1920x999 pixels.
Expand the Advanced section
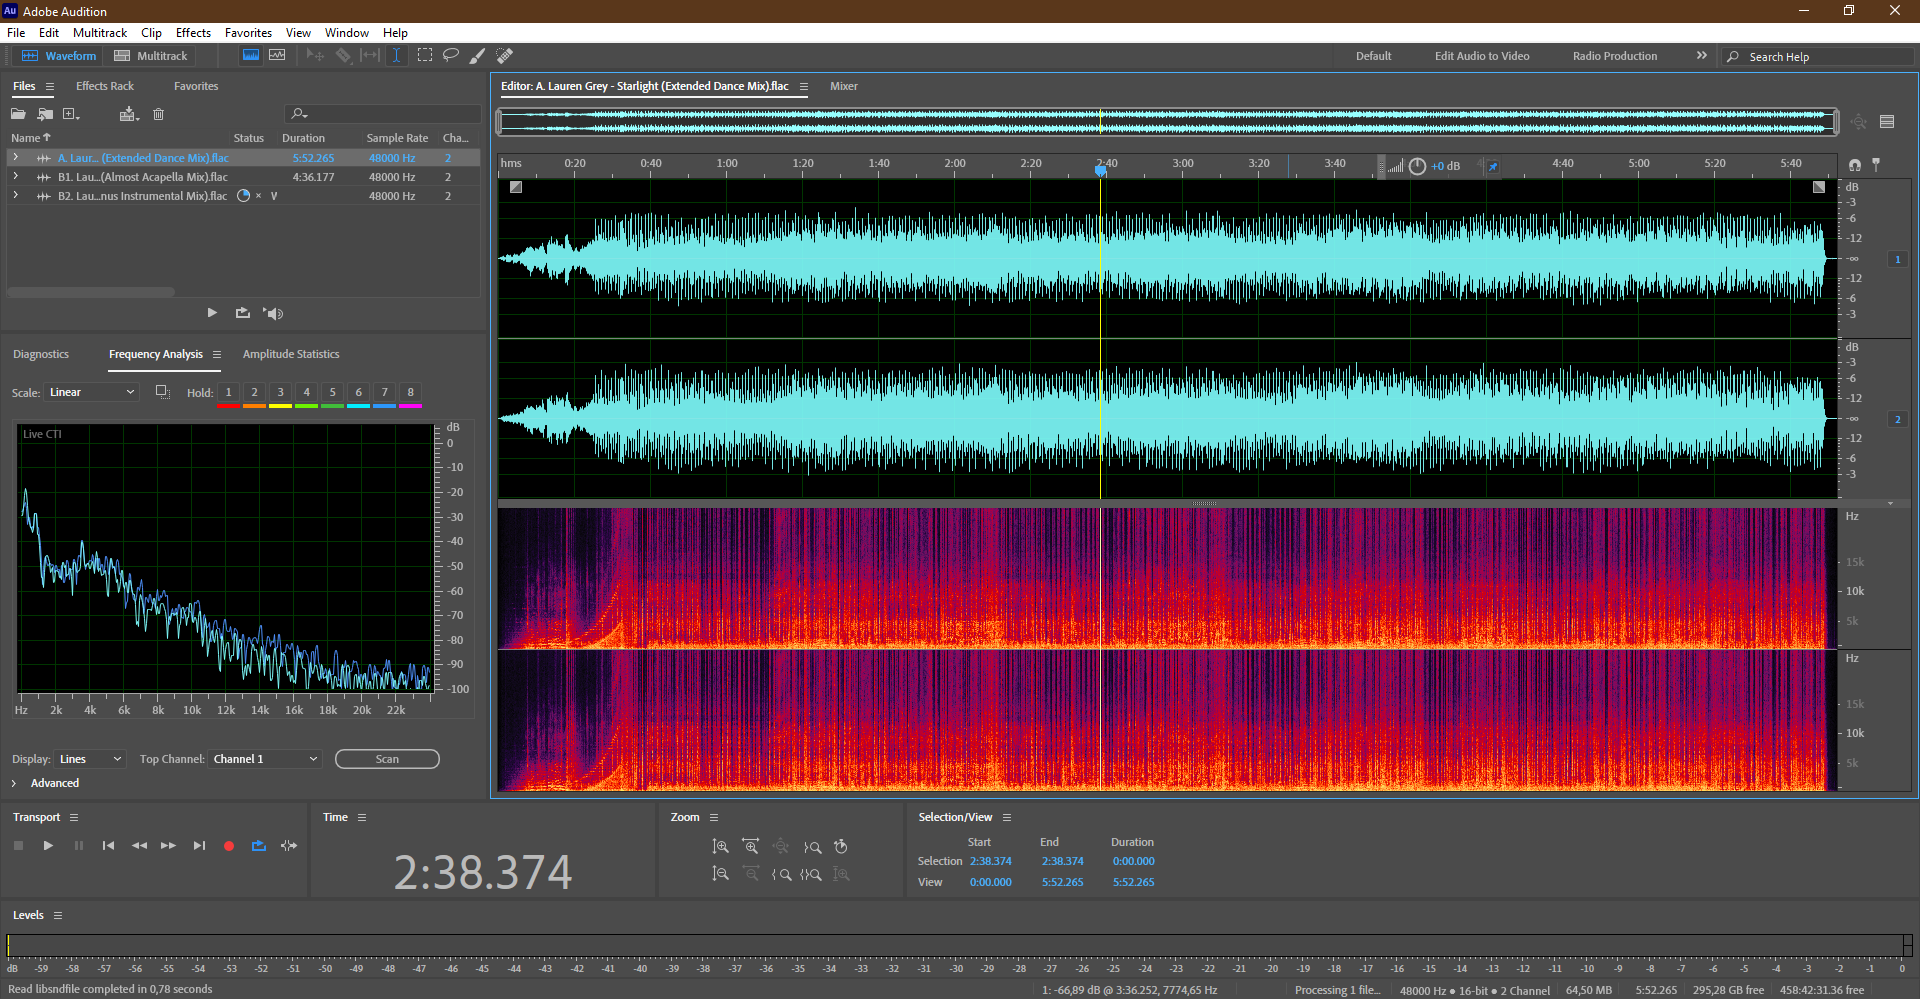pyautogui.click(x=45, y=783)
